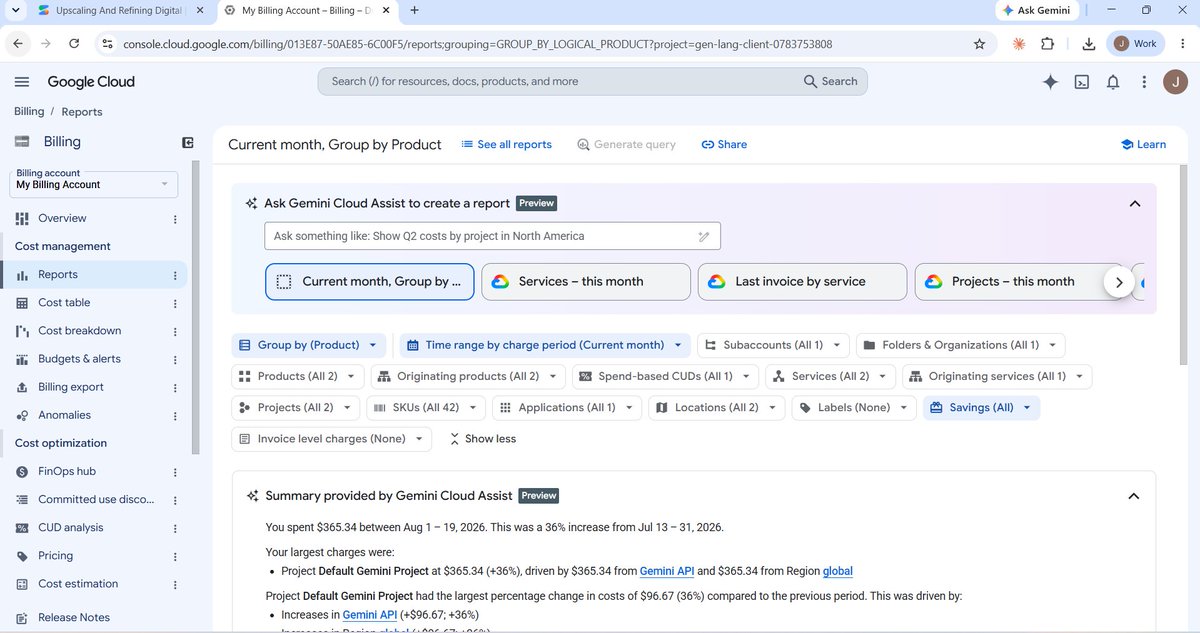Collapse the Billing side panel
This screenshot has height=633, width=1200.
(187, 143)
